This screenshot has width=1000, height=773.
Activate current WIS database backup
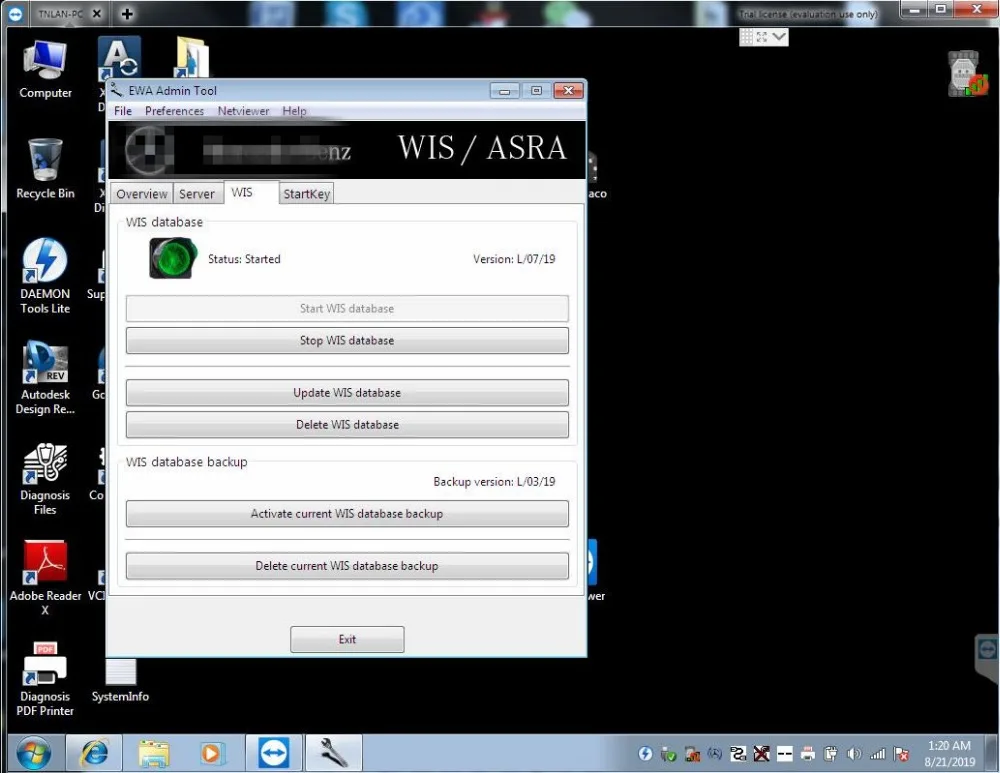(347, 513)
